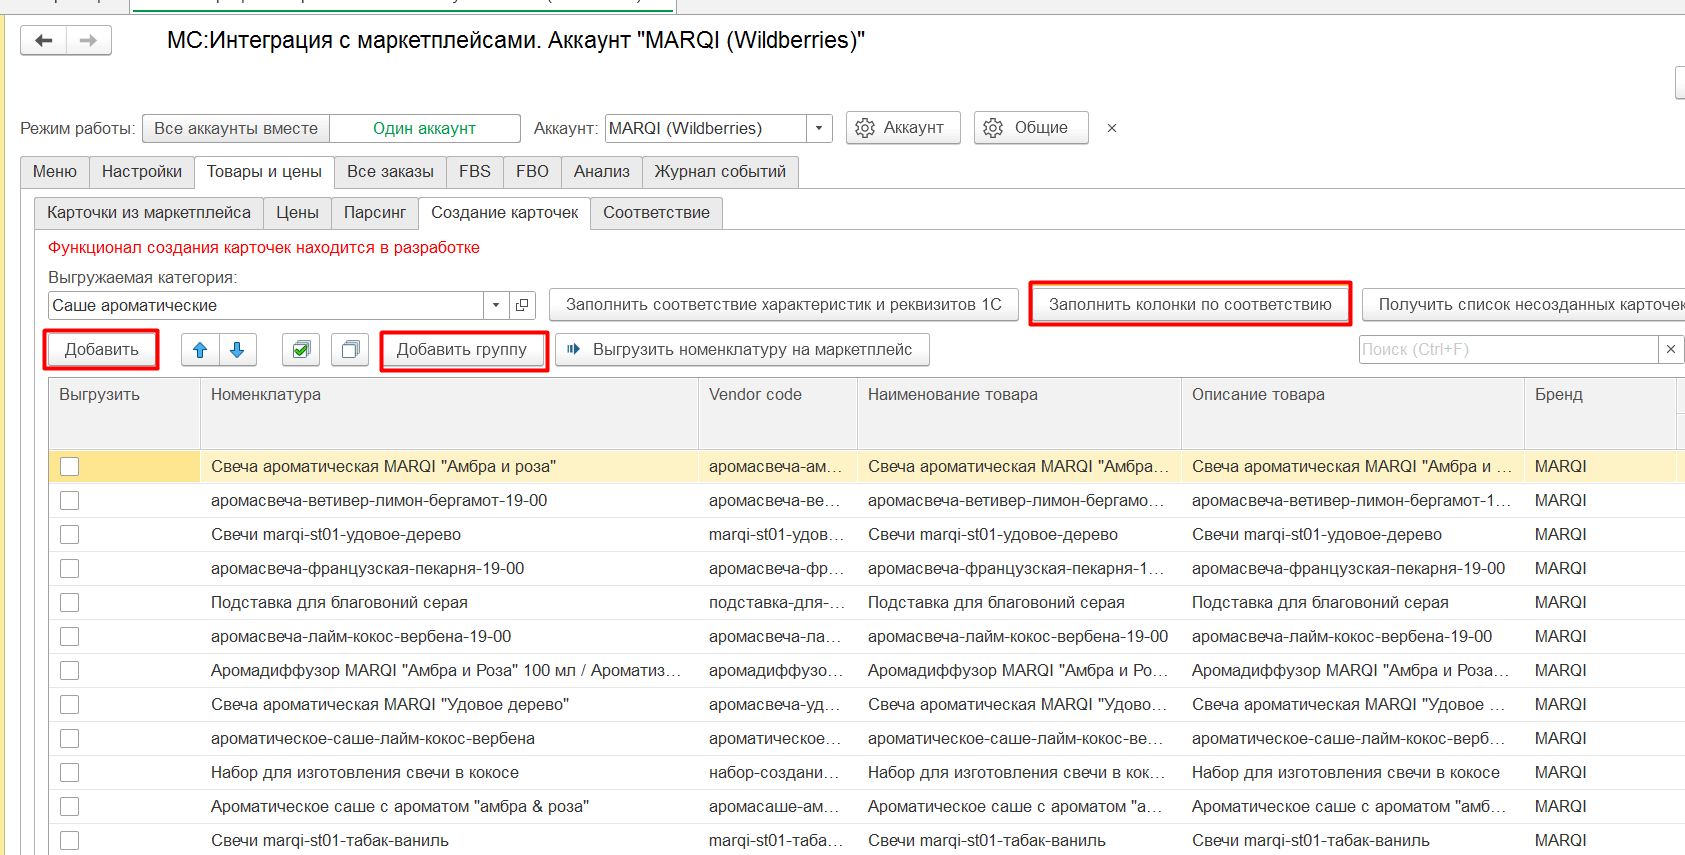Click Выгрузить номенклатуру на маркетплейс
This screenshot has width=1685, height=855.
click(x=742, y=350)
